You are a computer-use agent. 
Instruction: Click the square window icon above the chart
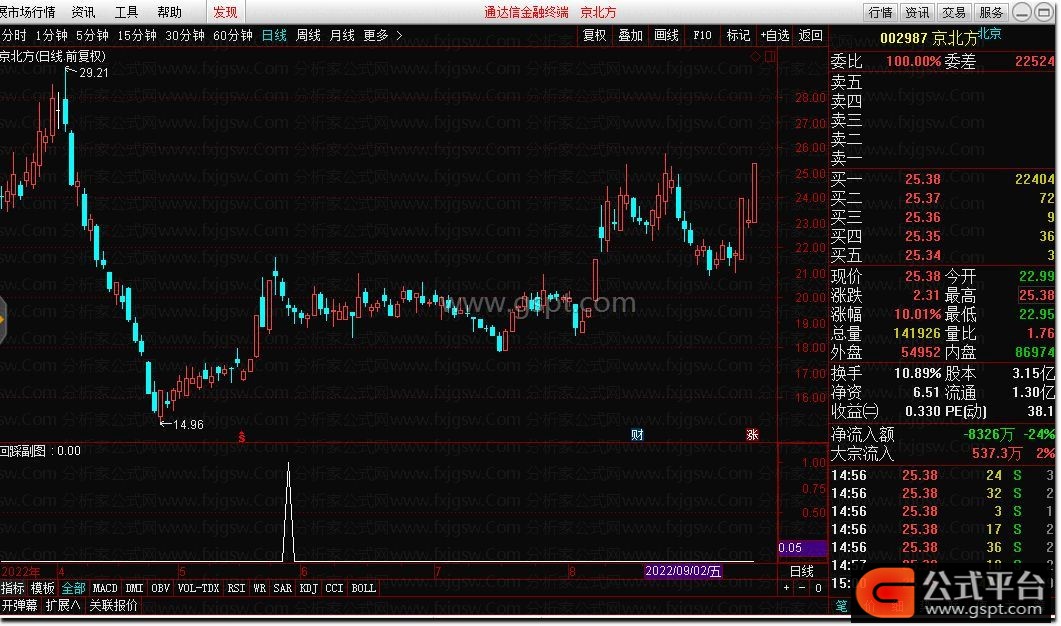(770, 57)
